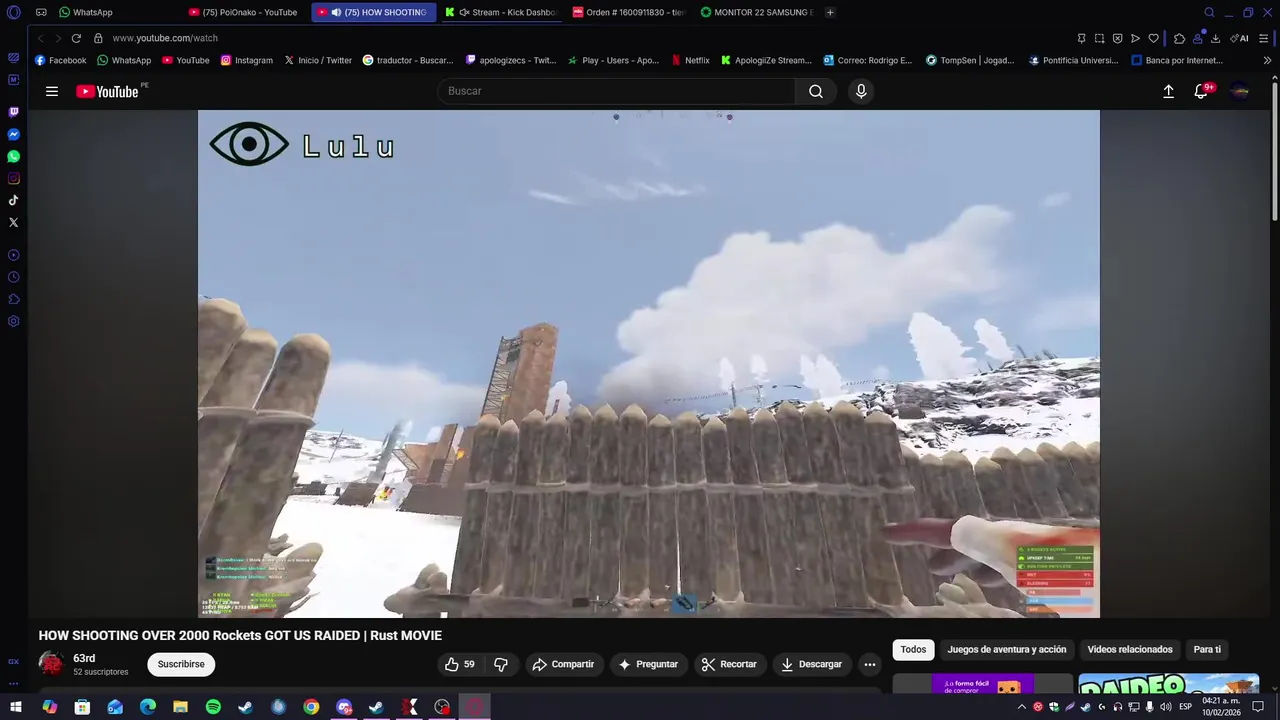Open taskbar volume speaker icon
1280x720 pixels.
[x=1166, y=707]
